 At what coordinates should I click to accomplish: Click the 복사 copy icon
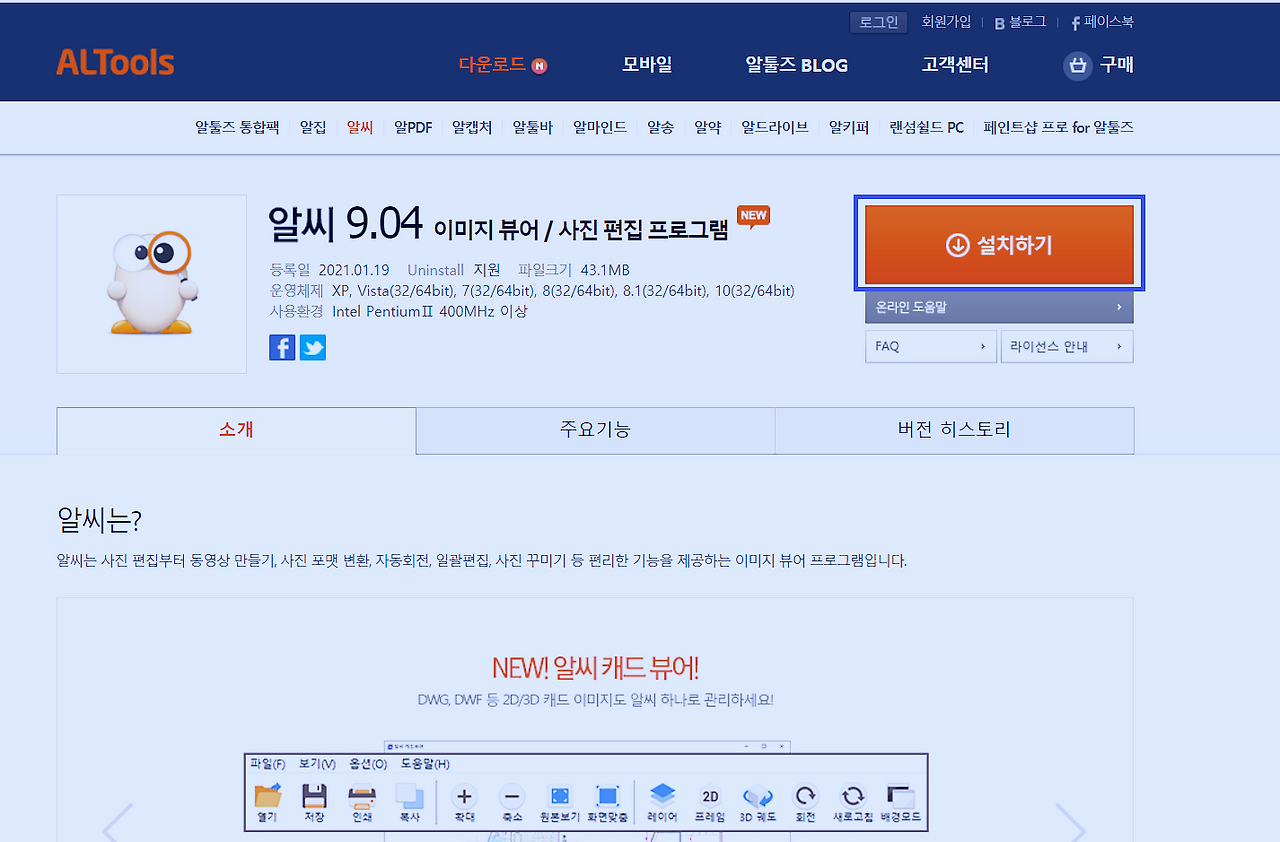coord(410,797)
